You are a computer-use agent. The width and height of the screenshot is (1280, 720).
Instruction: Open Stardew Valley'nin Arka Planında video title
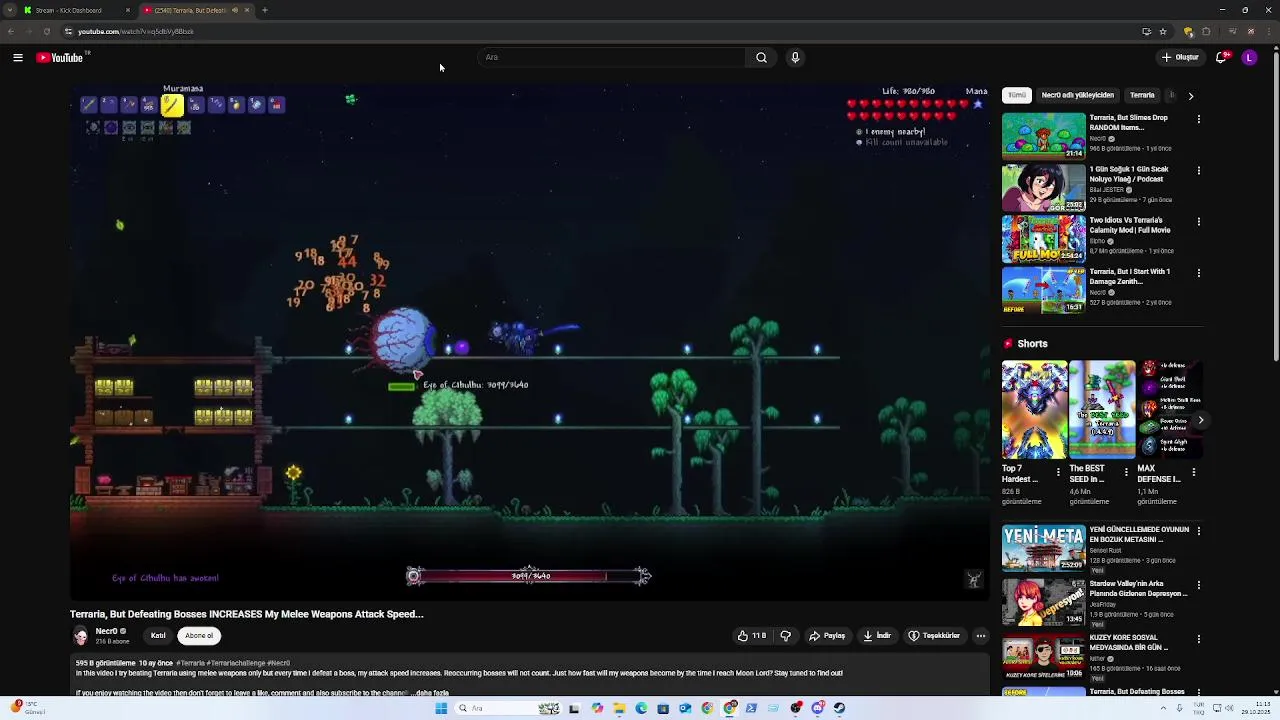[1139, 588]
